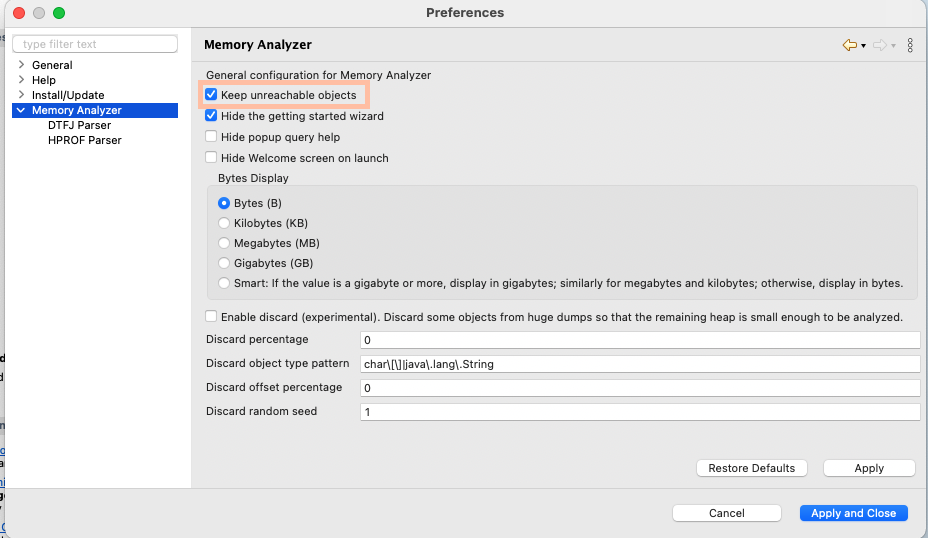The height and width of the screenshot is (538, 928).
Task: Click the forward navigation arrow icon
Action: [x=879, y=45]
